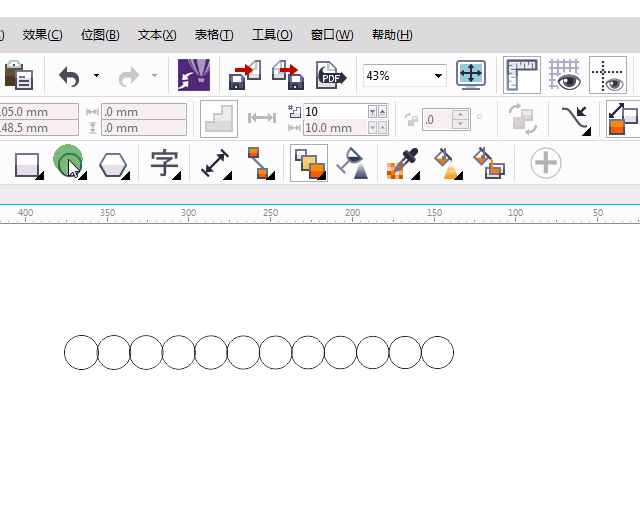
Task: Click the blend rotation angle field
Action: [x=437, y=120]
